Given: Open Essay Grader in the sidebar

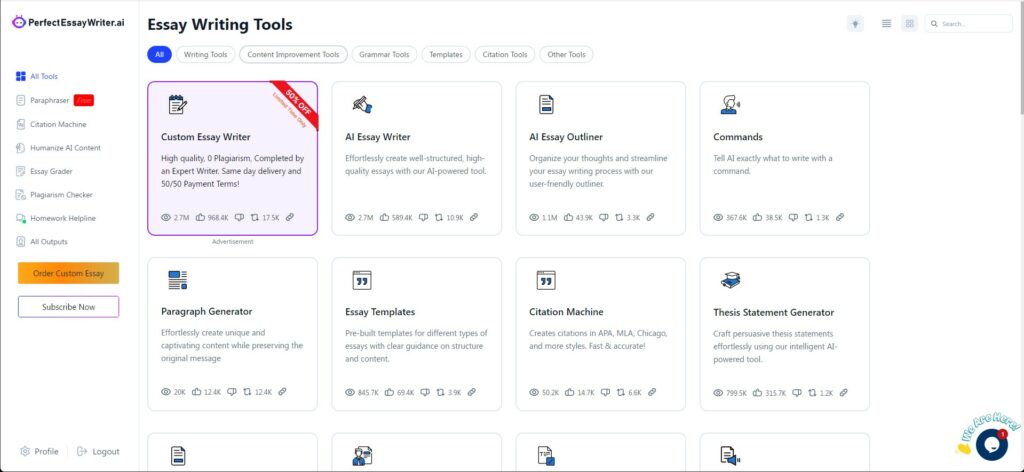Looking at the screenshot, I should (44, 171).
